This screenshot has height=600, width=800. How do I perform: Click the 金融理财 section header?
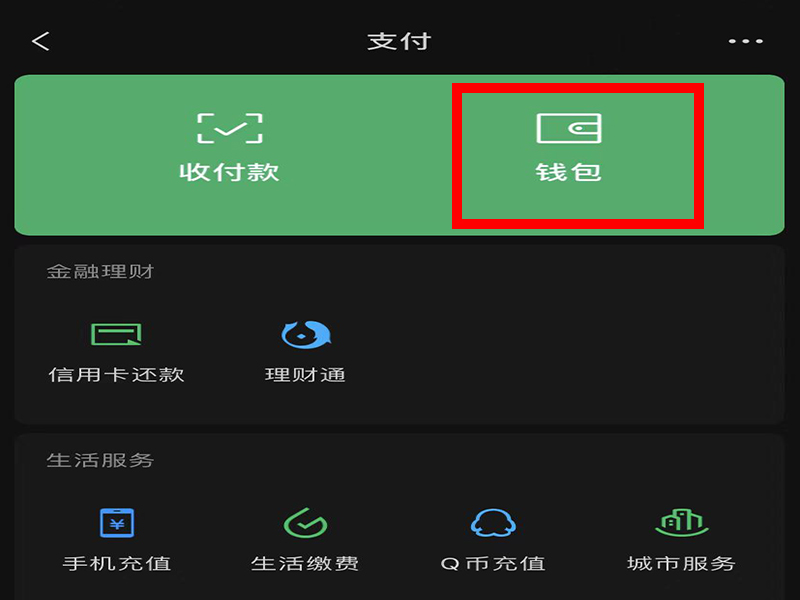pyautogui.click(x=100, y=271)
